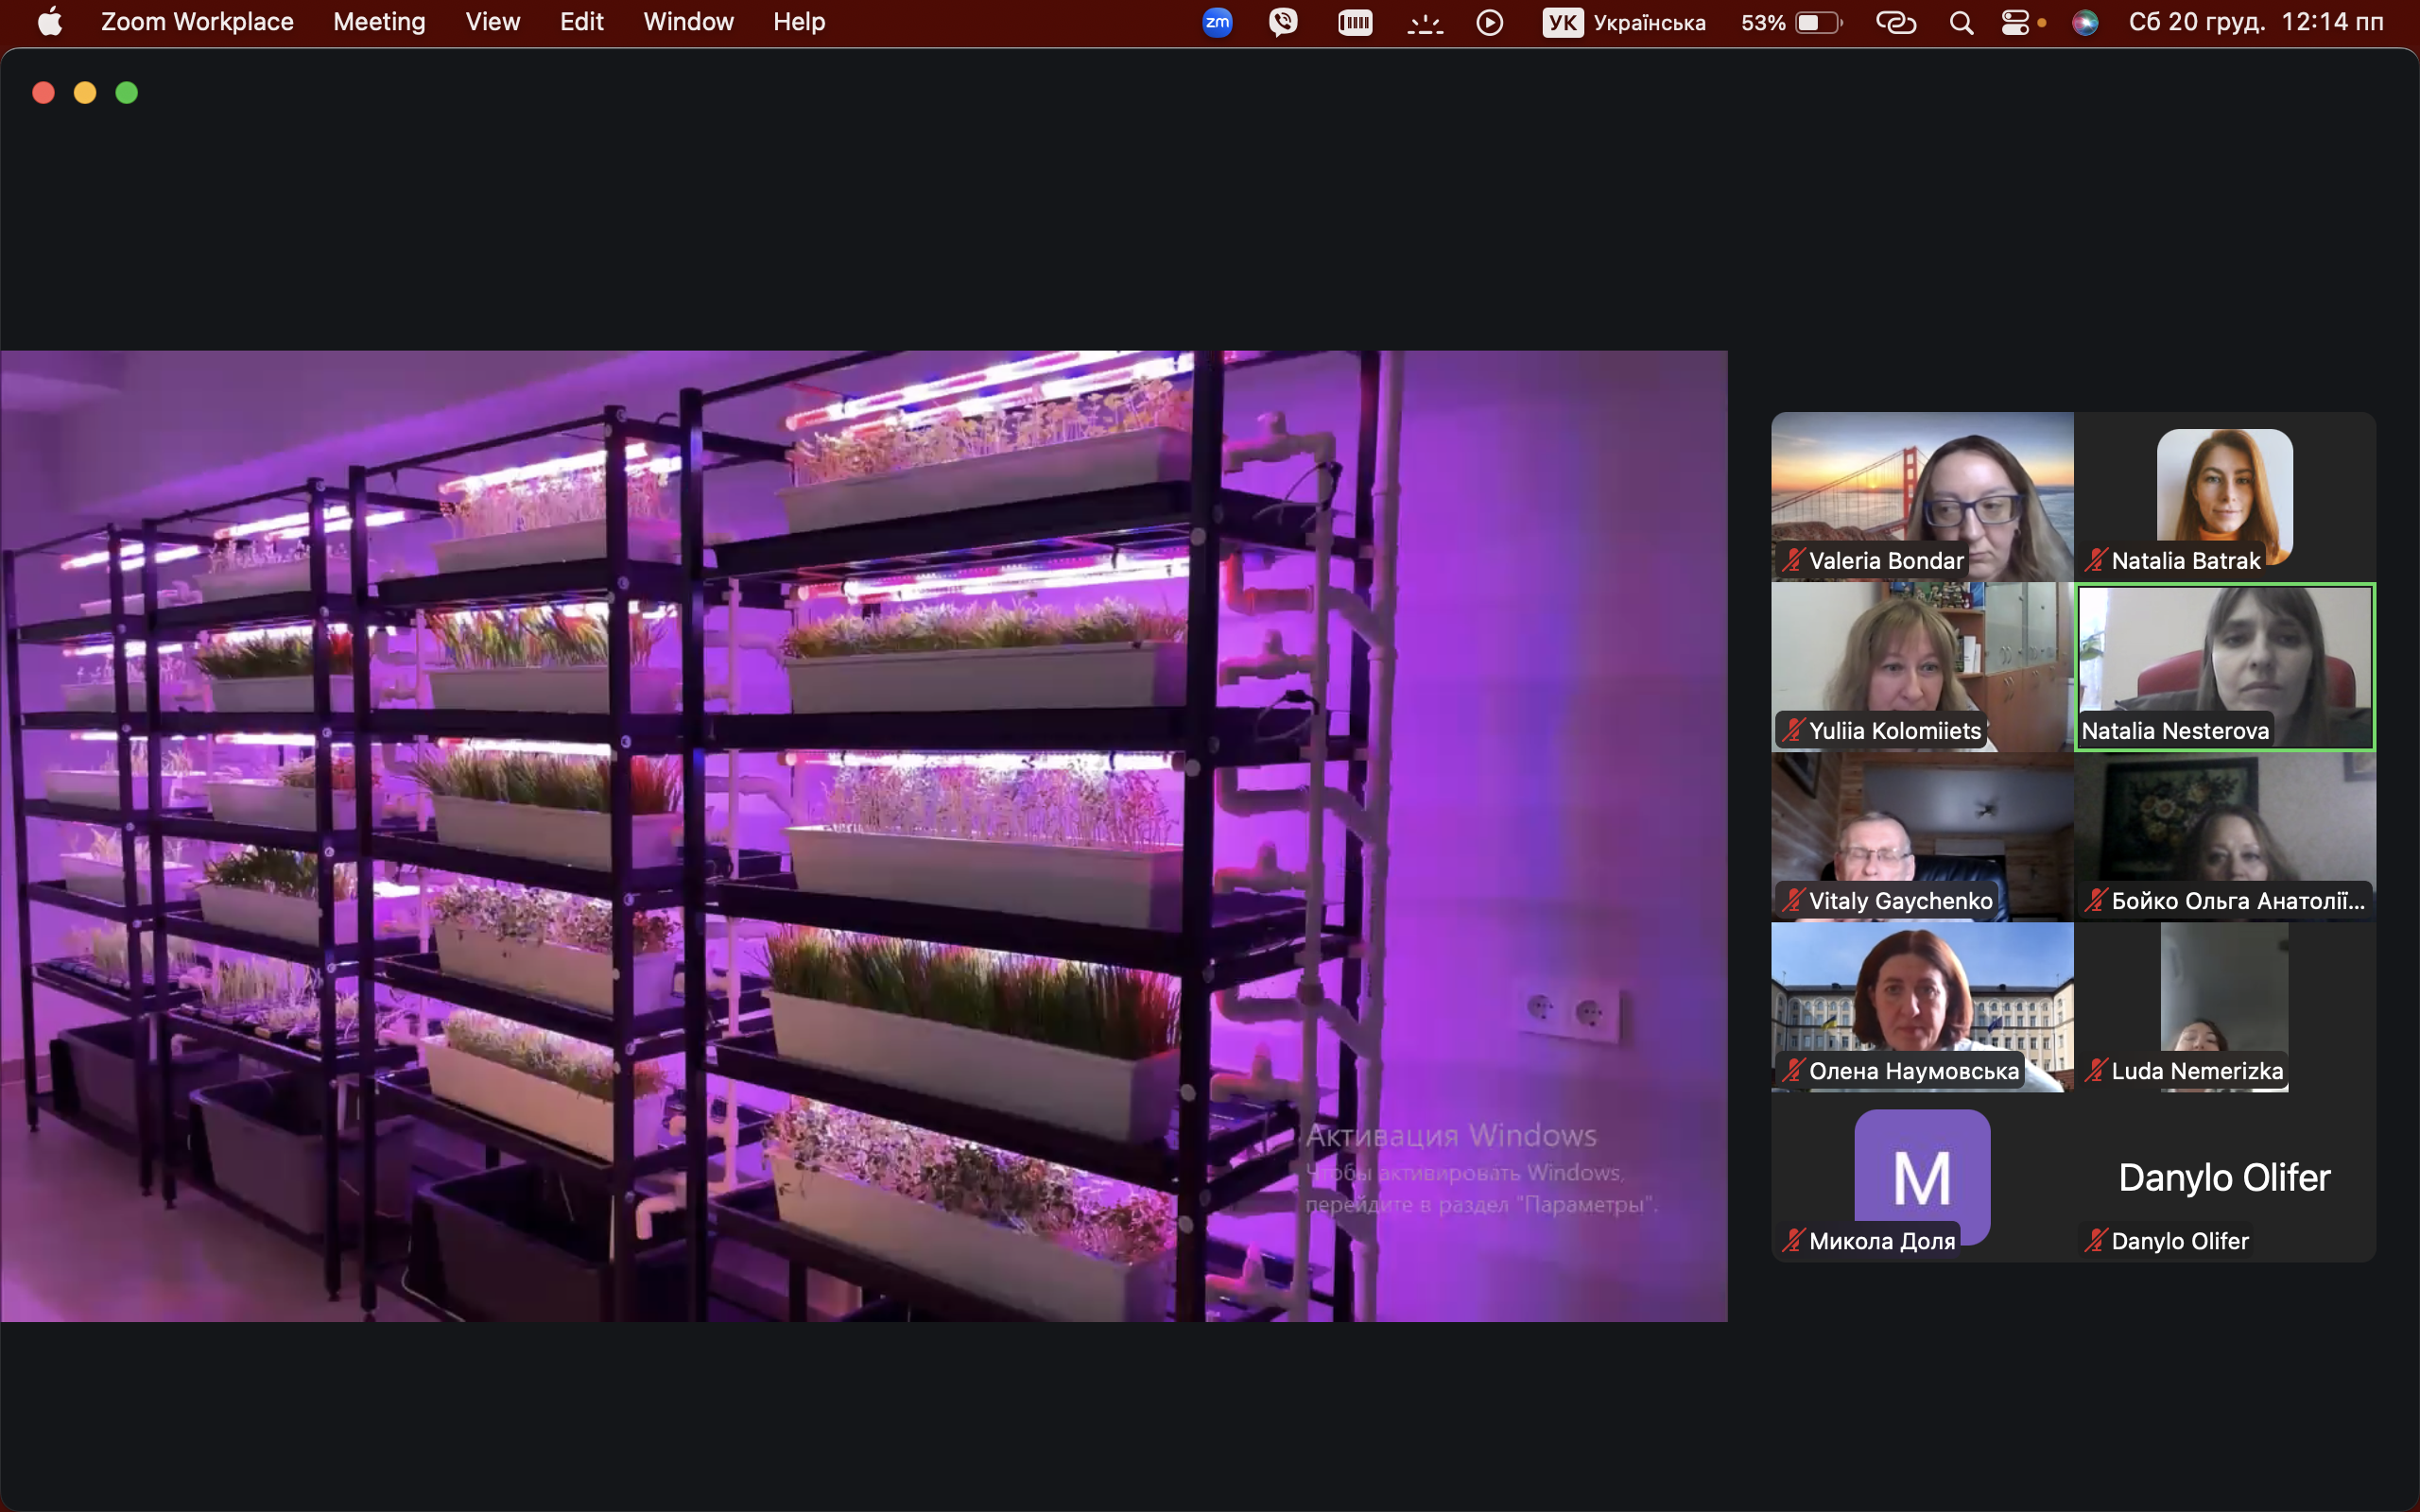2420x1512 pixels.
Task: Click the Zoom Workplace app menu
Action: 197,22
